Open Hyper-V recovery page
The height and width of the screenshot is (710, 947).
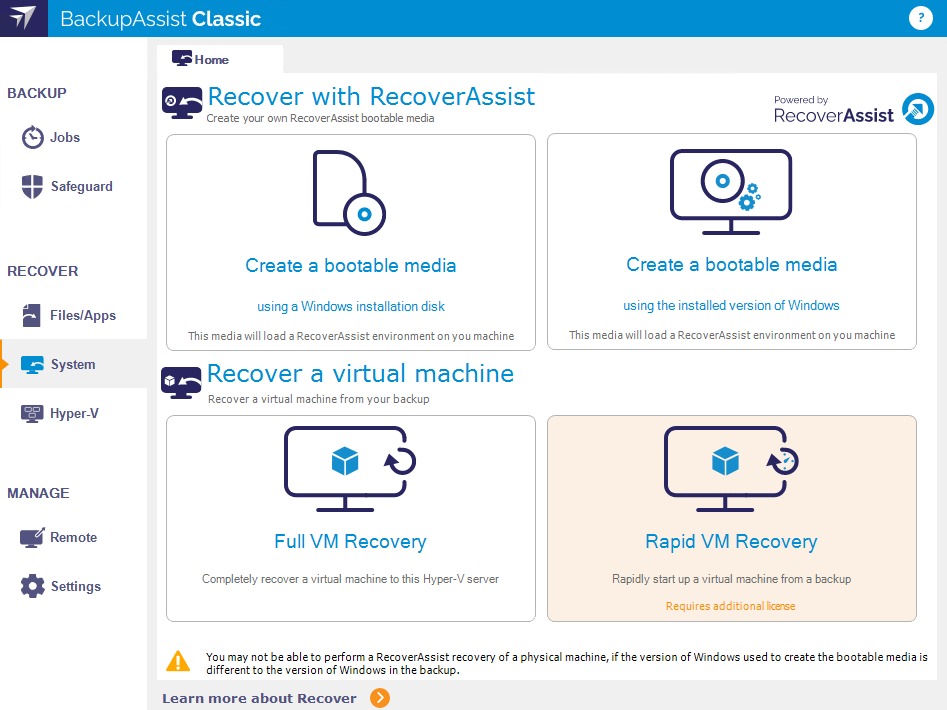click(x=74, y=414)
